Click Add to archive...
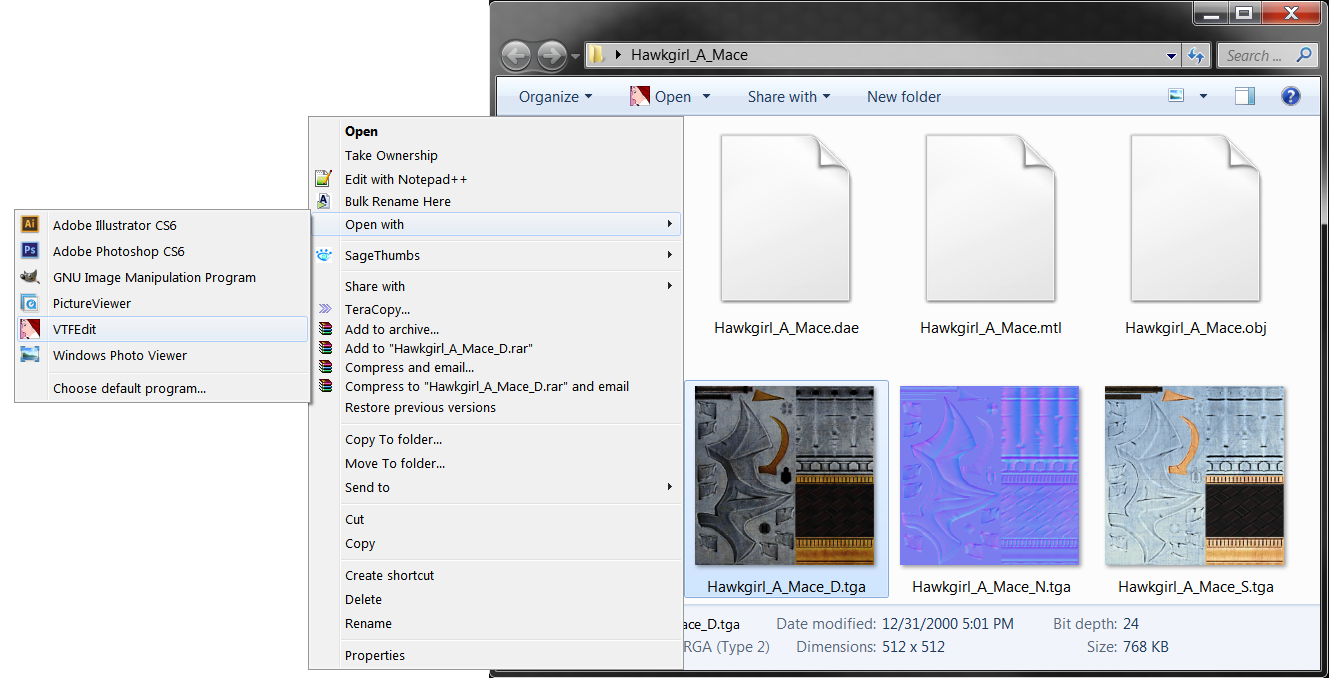This screenshot has width=1329, height=678. coord(495,329)
